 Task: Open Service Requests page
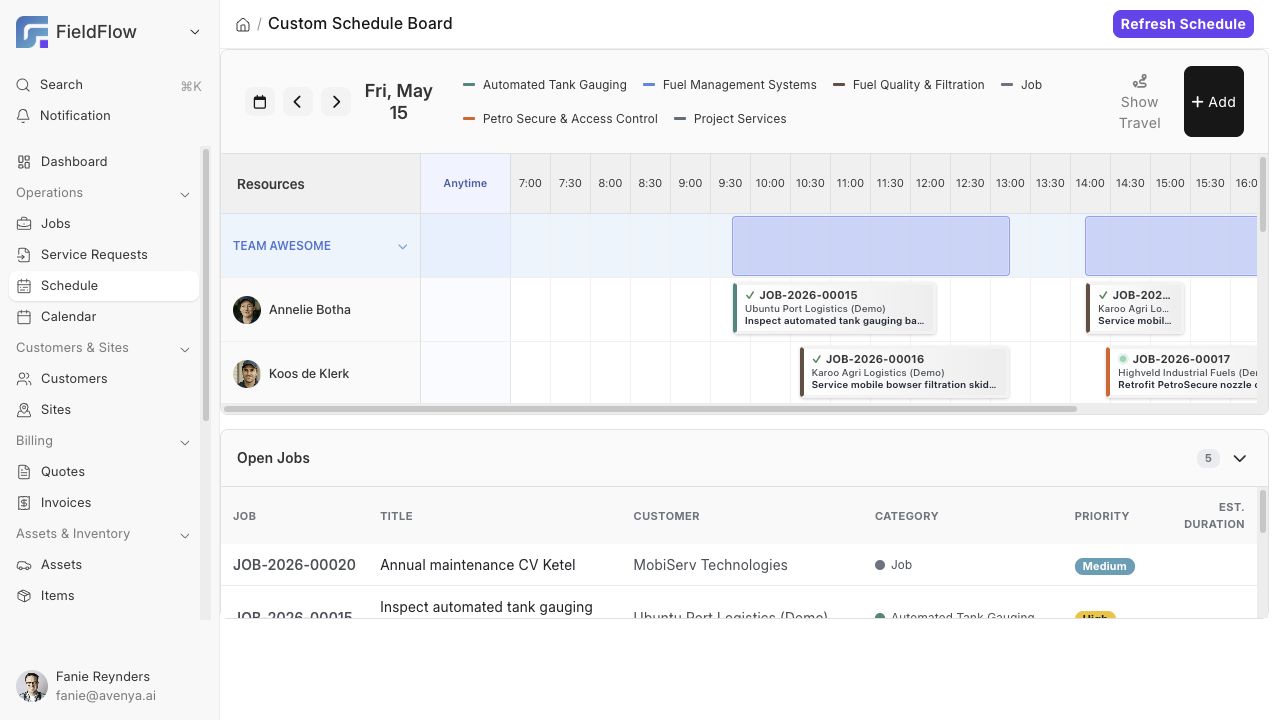coord(104,255)
